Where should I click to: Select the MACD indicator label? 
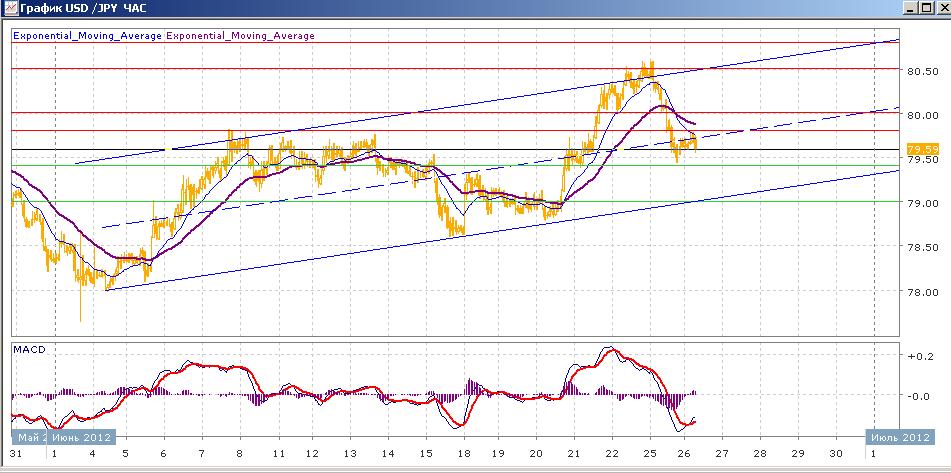pos(29,350)
